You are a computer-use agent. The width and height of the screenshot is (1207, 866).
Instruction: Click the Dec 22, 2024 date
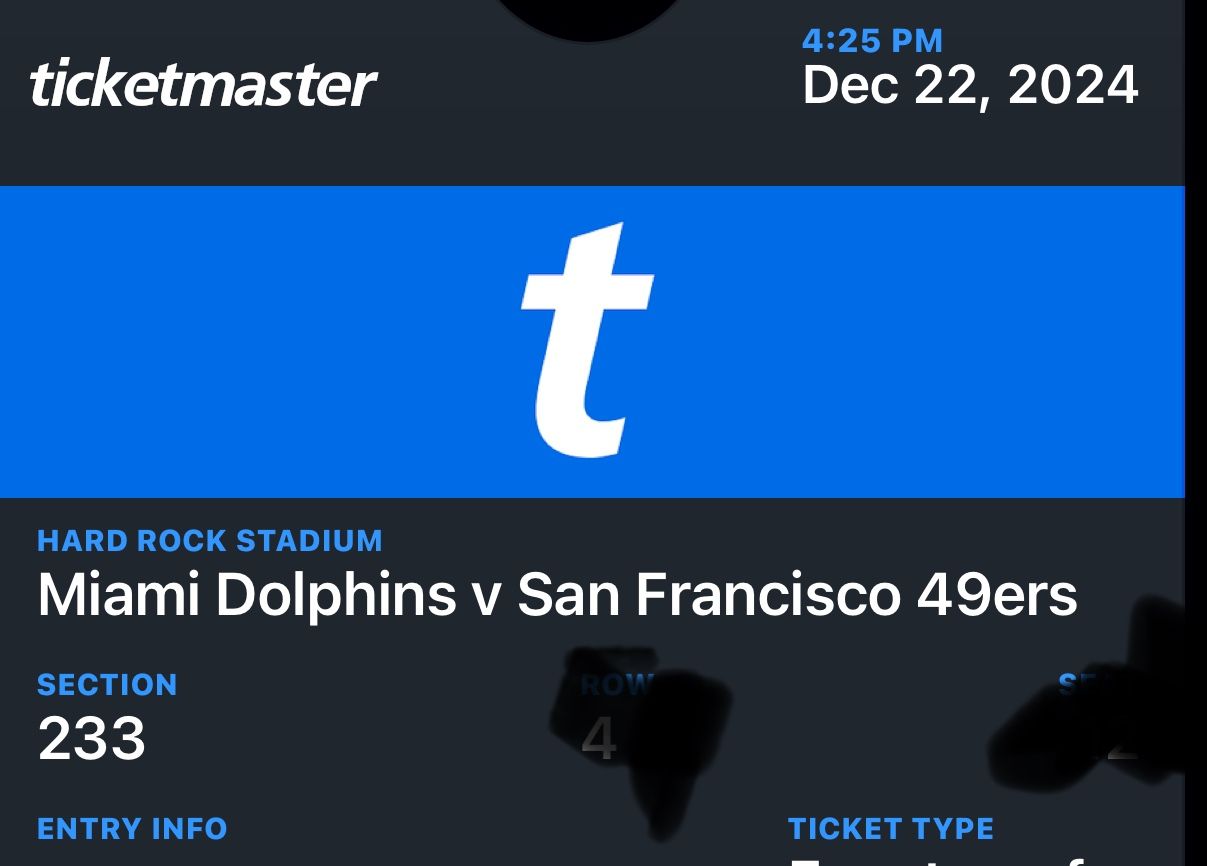click(970, 85)
